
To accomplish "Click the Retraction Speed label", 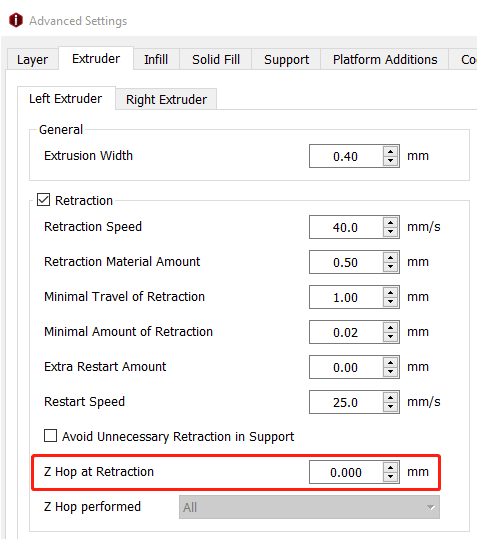I will click(x=93, y=227).
